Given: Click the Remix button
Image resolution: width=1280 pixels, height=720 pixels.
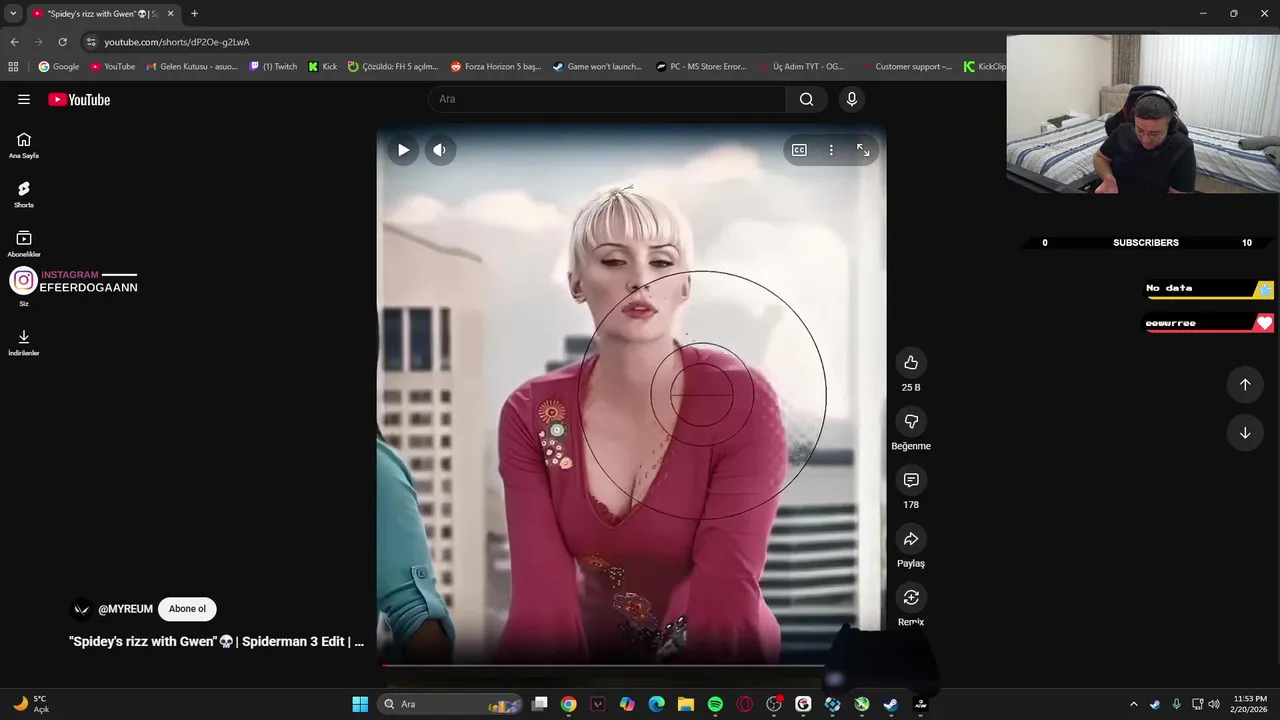Looking at the screenshot, I should pos(911,598).
